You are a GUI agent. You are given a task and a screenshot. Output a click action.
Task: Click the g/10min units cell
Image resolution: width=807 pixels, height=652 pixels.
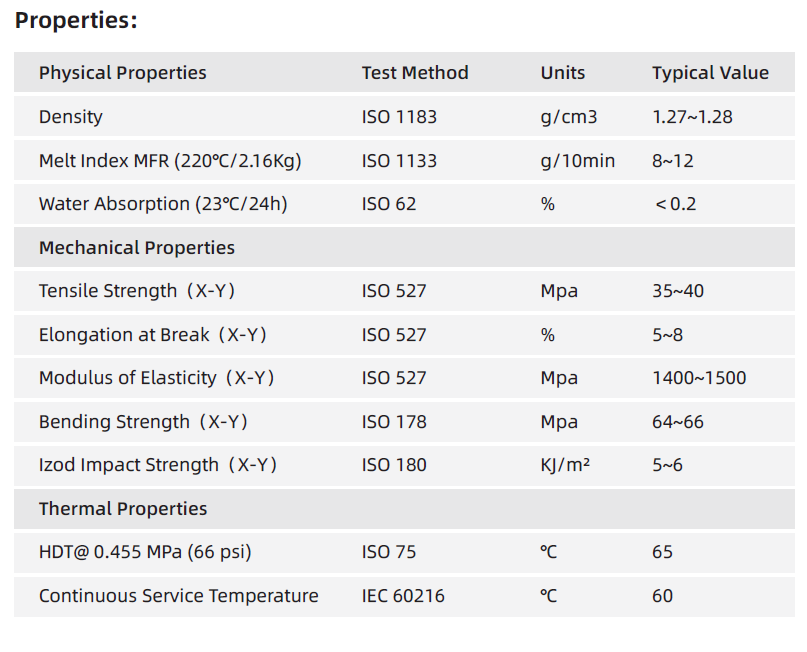click(x=578, y=161)
